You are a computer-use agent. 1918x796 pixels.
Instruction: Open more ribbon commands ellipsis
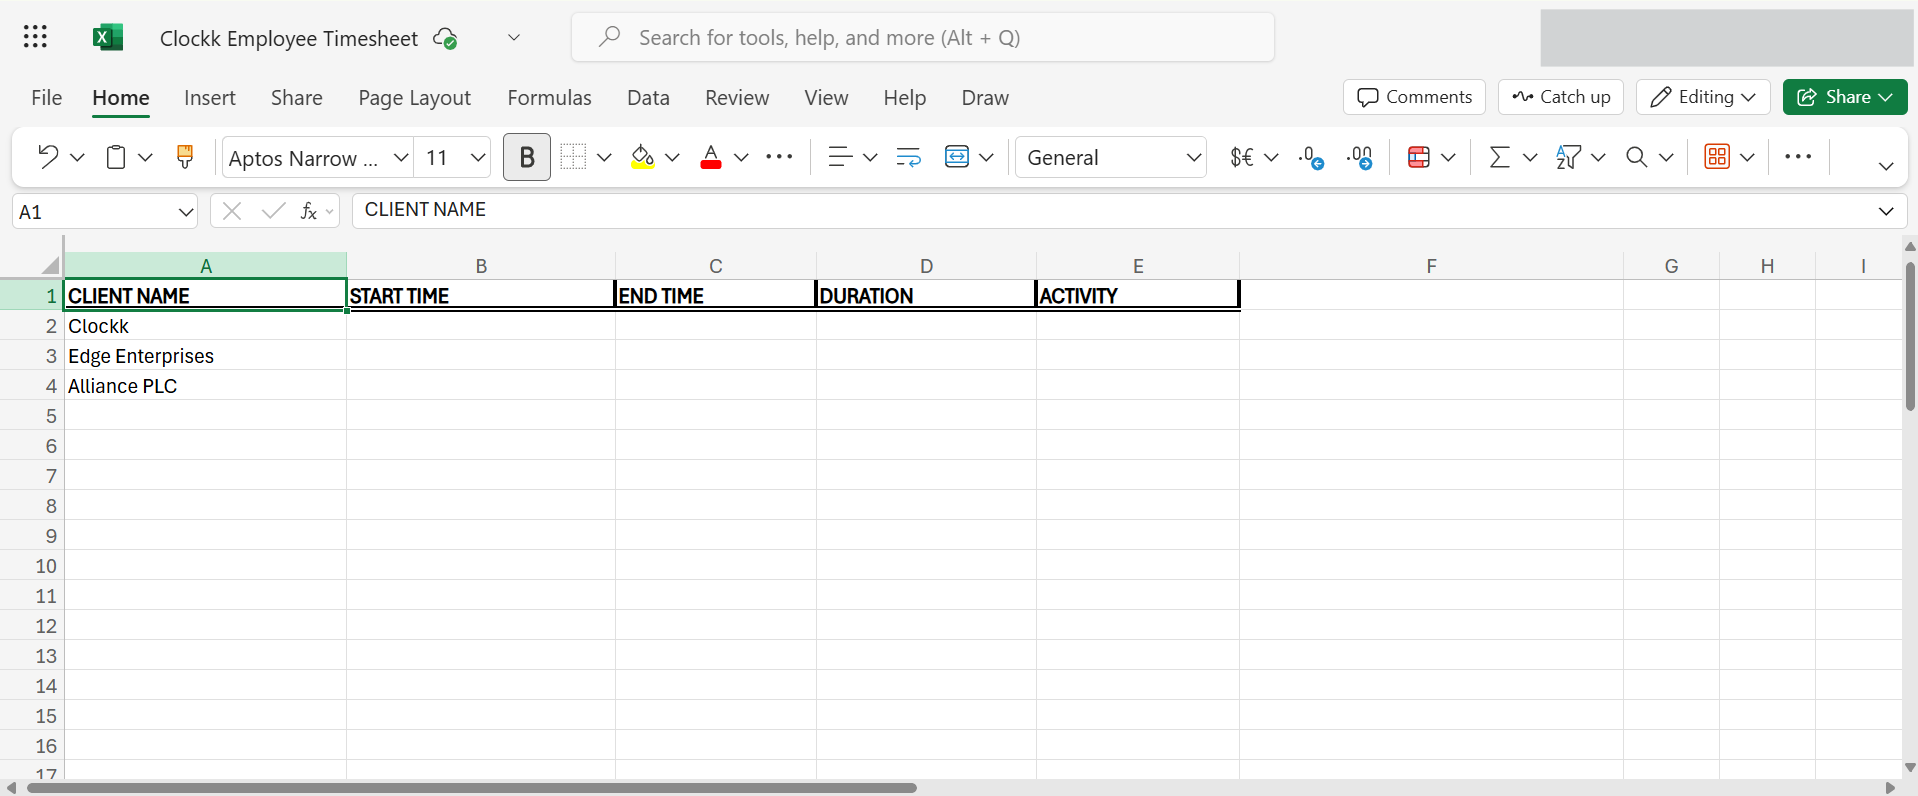[x=1798, y=156]
